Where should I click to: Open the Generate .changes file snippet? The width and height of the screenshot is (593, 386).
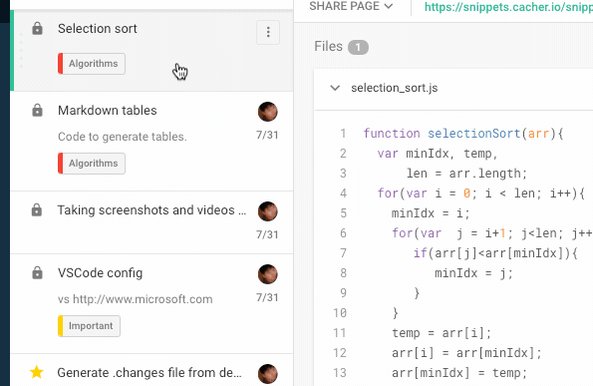point(149,373)
